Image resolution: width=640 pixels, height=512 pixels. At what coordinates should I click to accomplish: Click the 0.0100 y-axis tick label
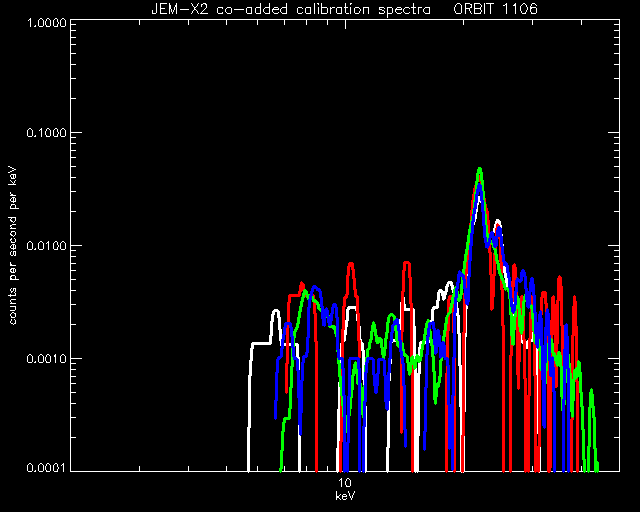46,246
